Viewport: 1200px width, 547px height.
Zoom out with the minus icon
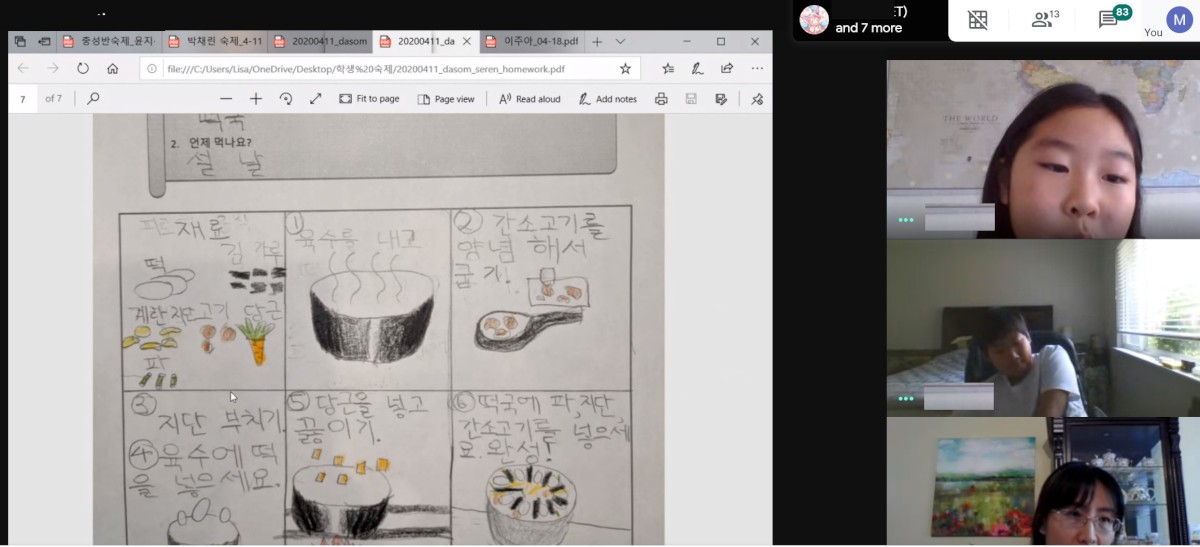point(226,99)
